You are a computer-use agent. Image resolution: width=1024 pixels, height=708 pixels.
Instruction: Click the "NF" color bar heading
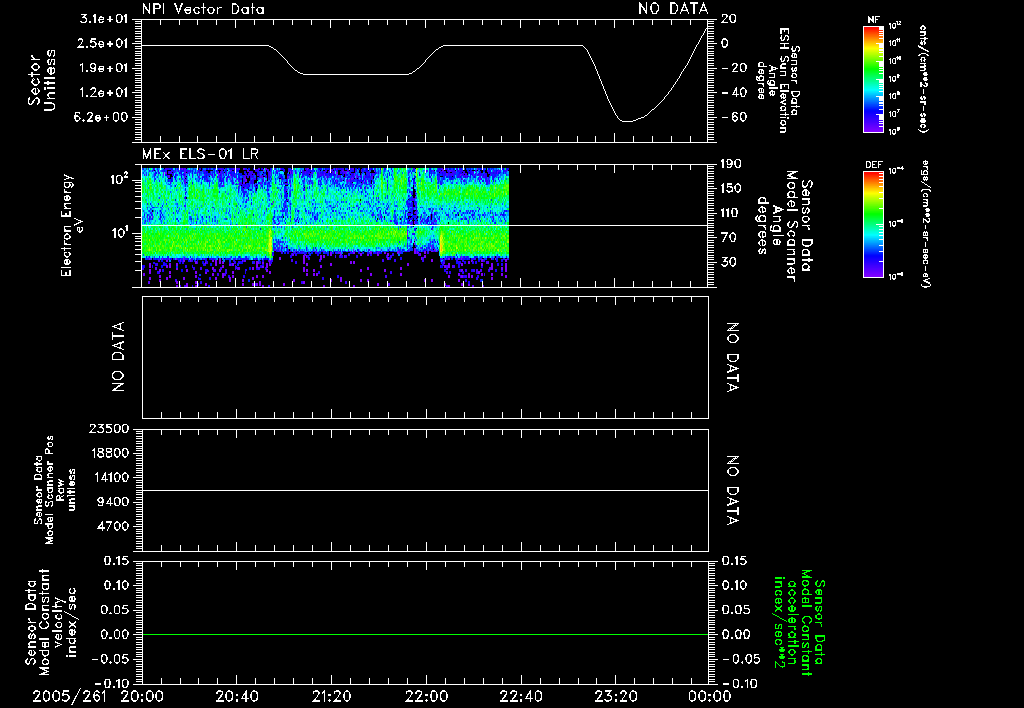(874, 20)
